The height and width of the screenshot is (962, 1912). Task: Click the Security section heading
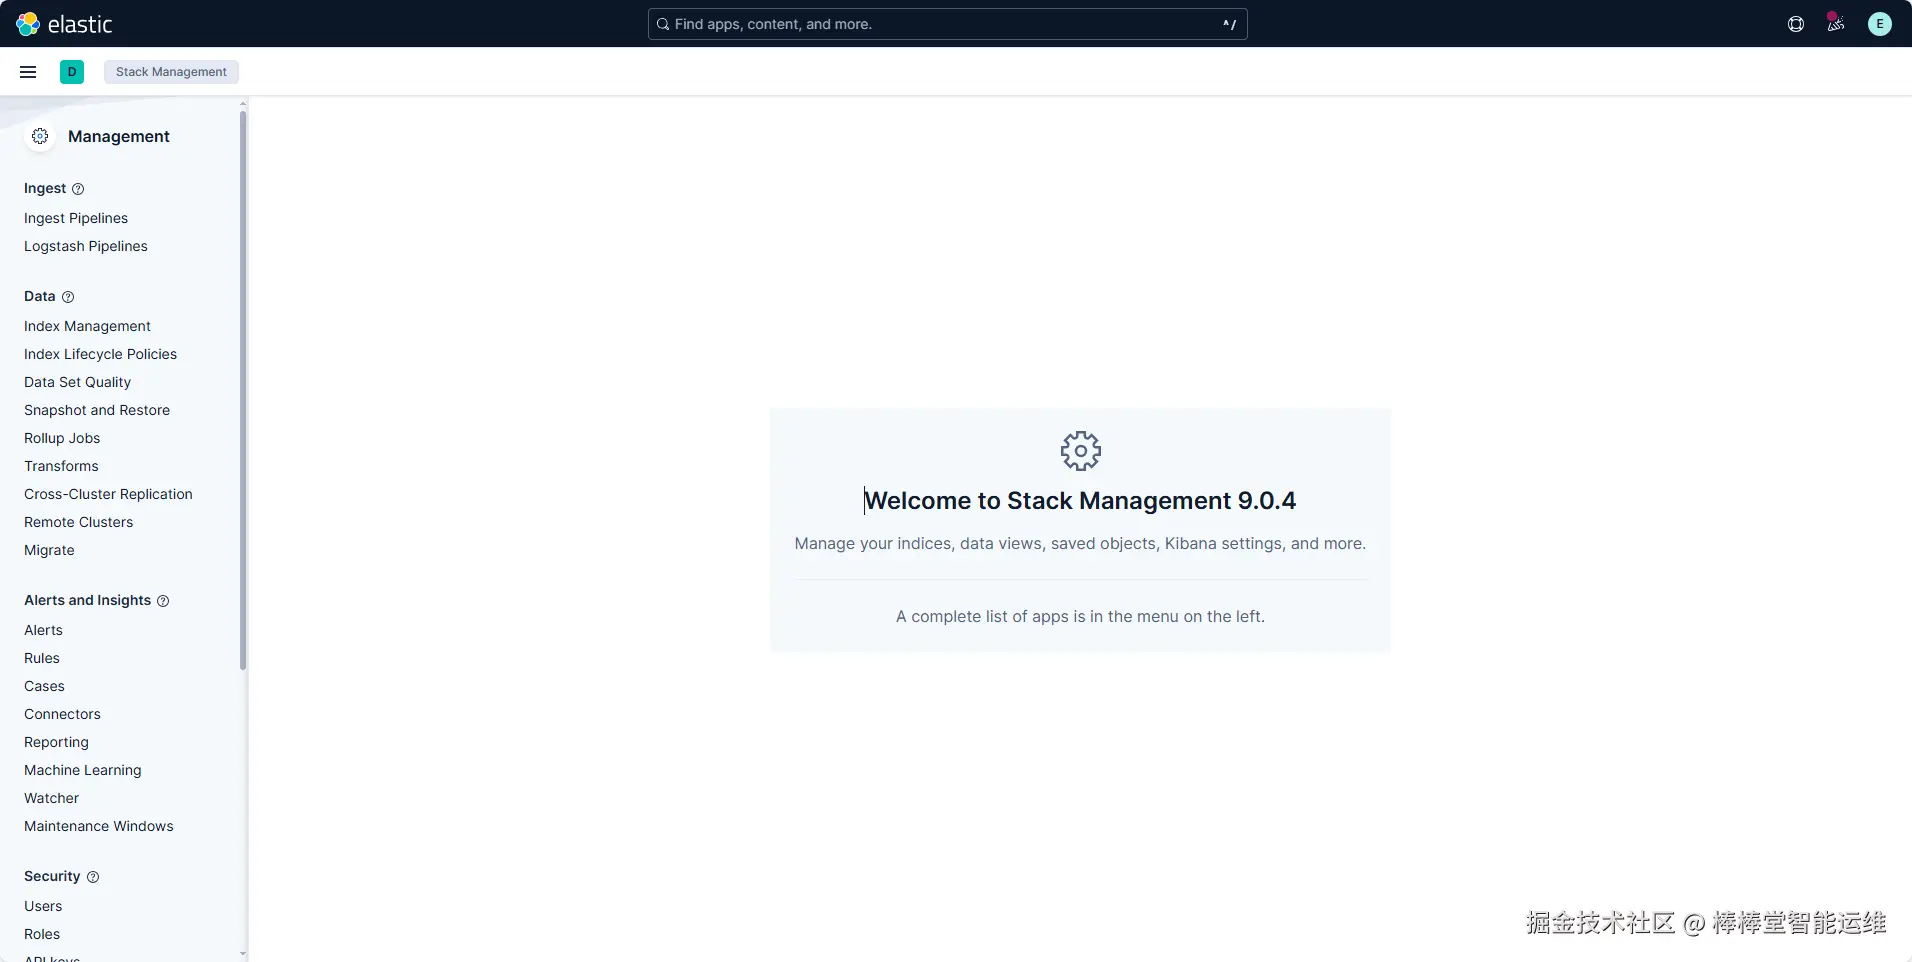[x=52, y=876]
